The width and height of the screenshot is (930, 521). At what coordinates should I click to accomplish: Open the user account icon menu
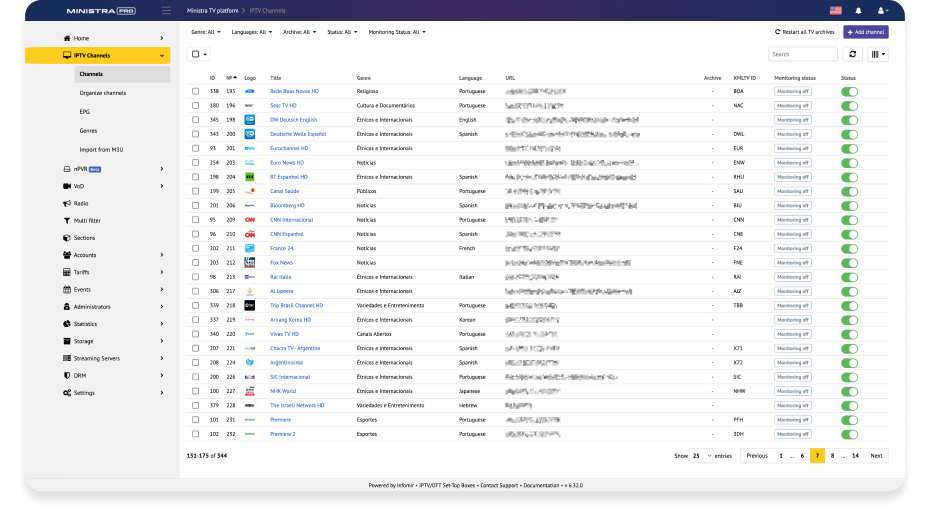tap(881, 11)
